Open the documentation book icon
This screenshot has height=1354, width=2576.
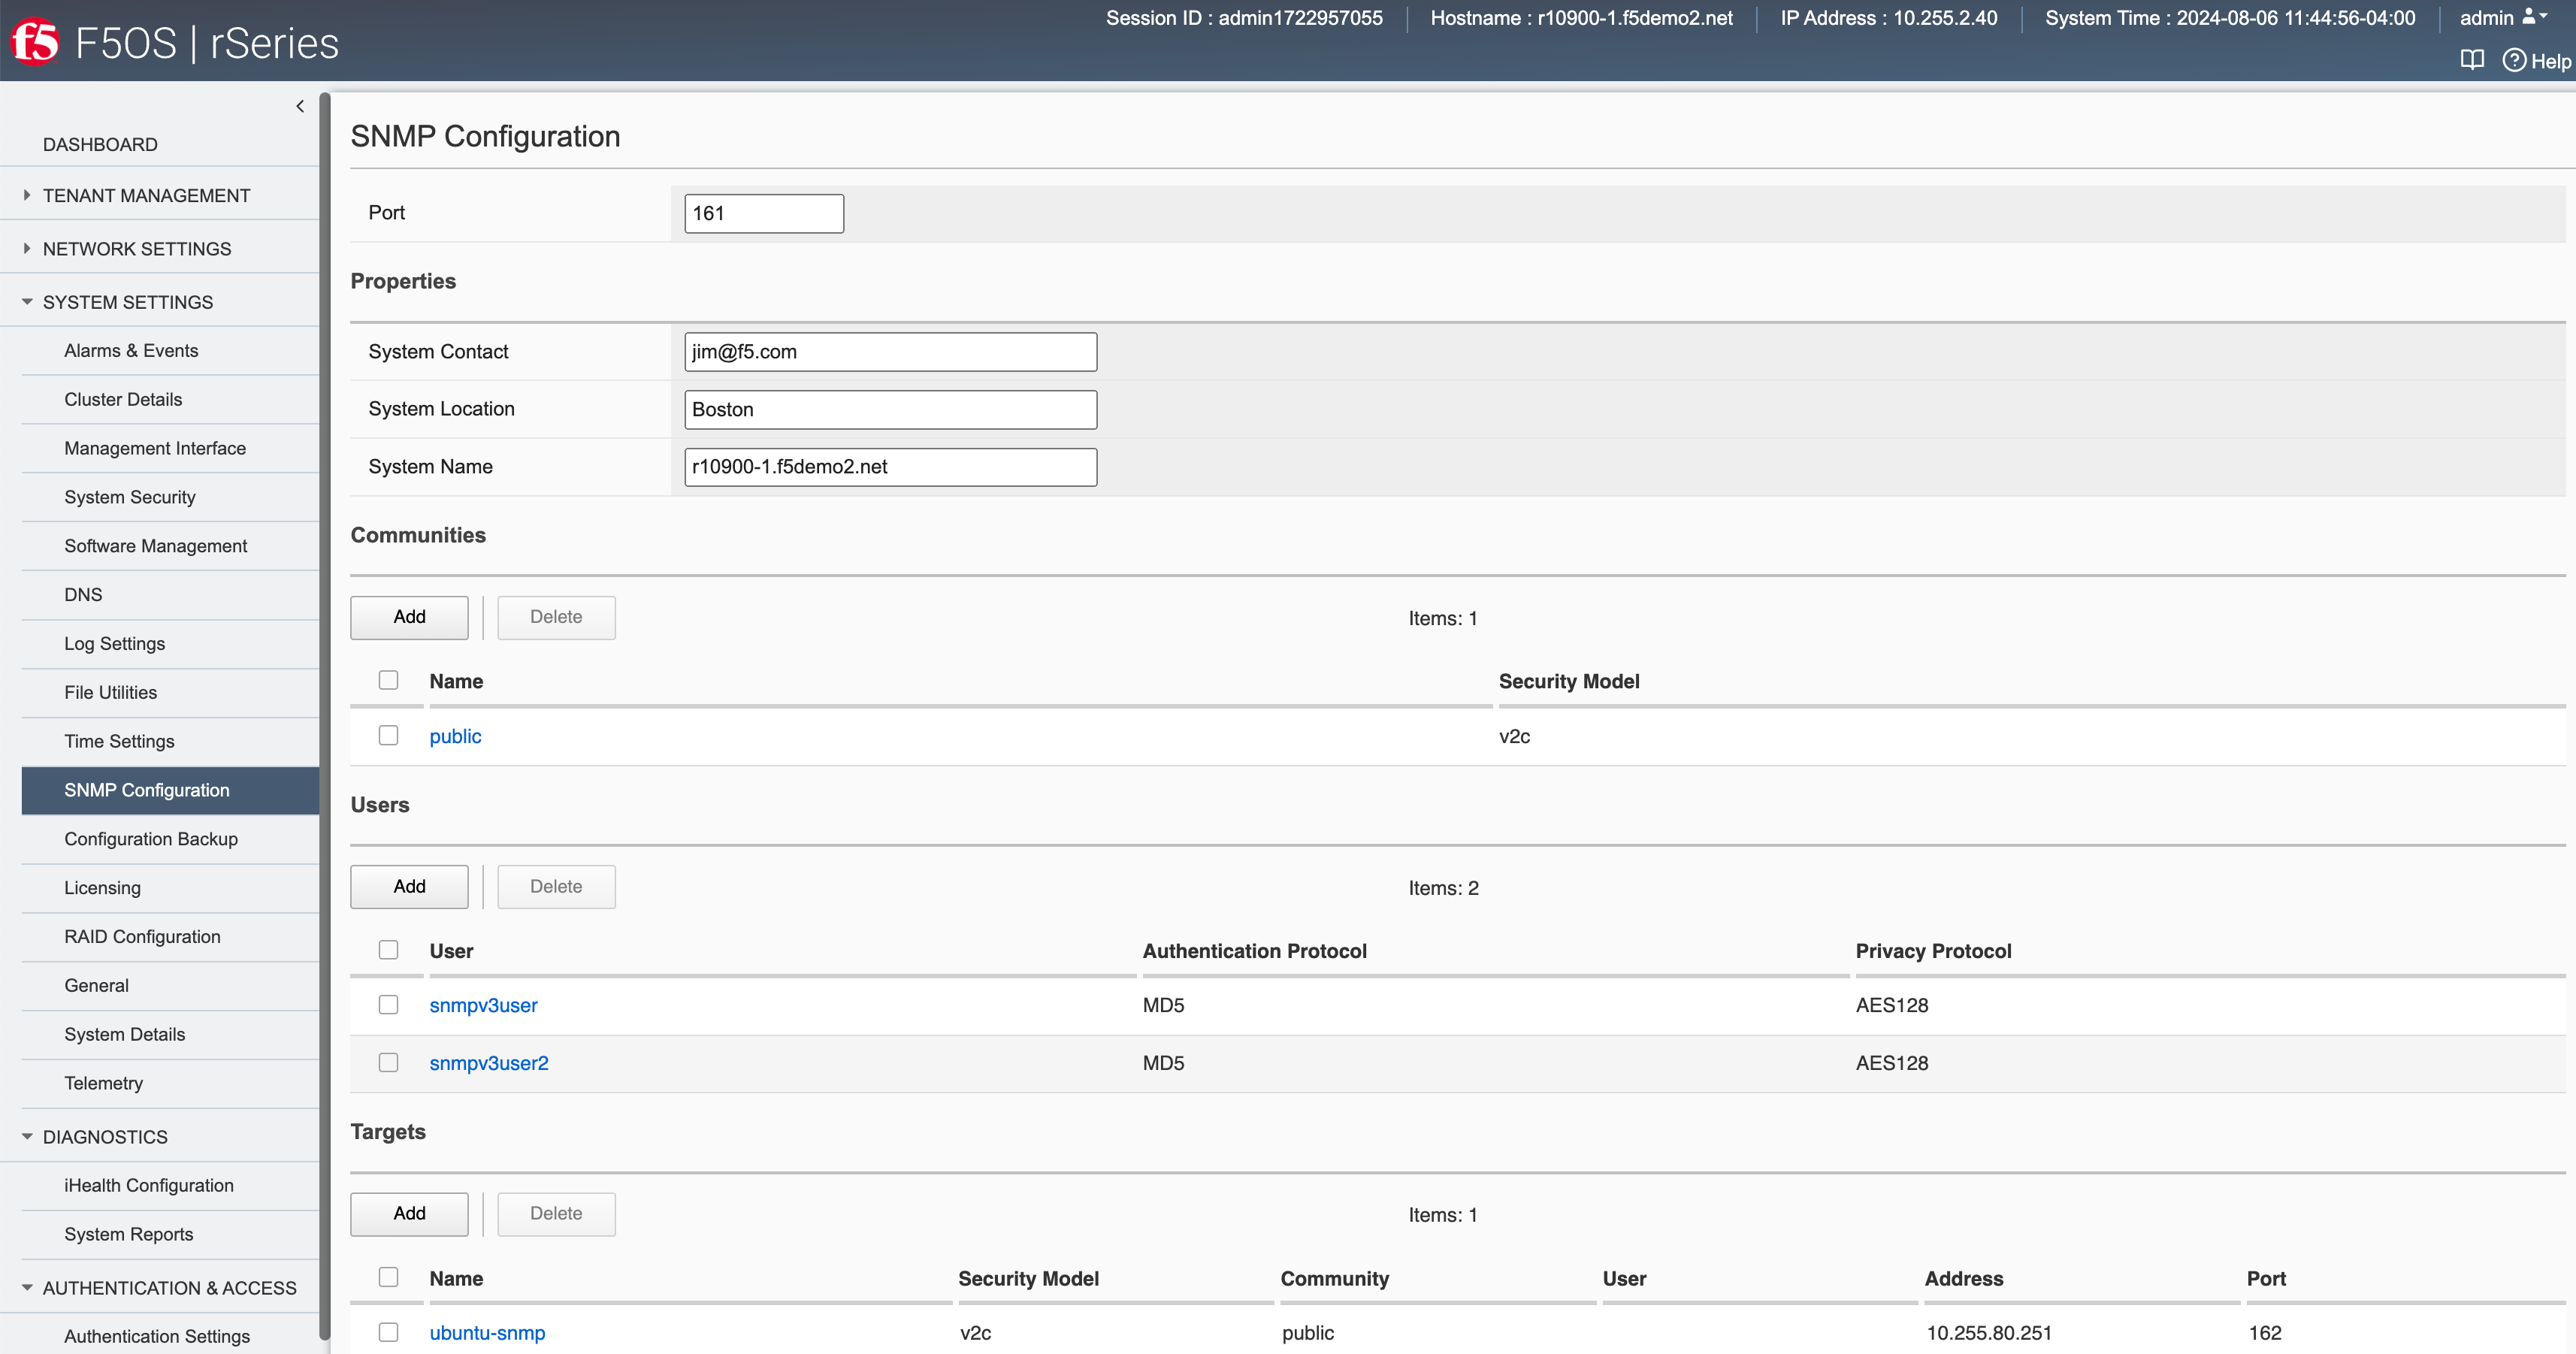[x=2472, y=61]
